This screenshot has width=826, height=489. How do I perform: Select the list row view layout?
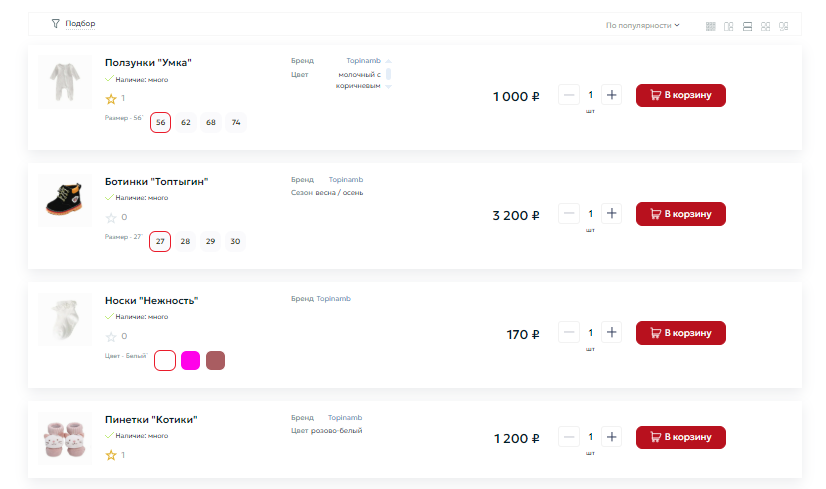747,26
